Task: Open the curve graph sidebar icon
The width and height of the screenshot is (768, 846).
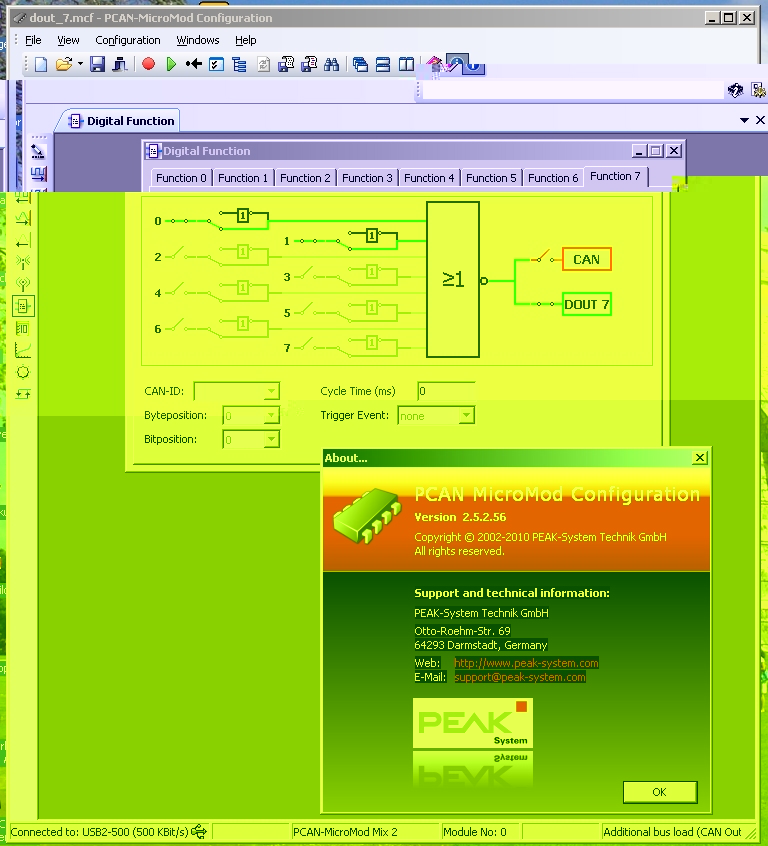Action: pyautogui.click(x=23, y=350)
